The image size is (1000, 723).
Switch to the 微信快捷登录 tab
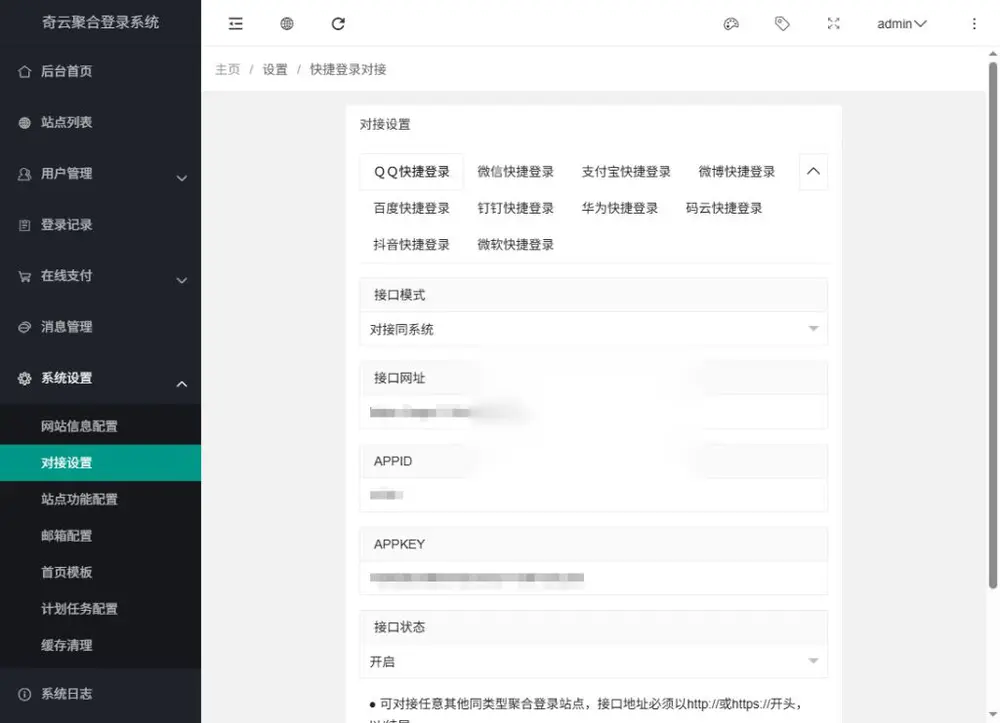coord(515,172)
